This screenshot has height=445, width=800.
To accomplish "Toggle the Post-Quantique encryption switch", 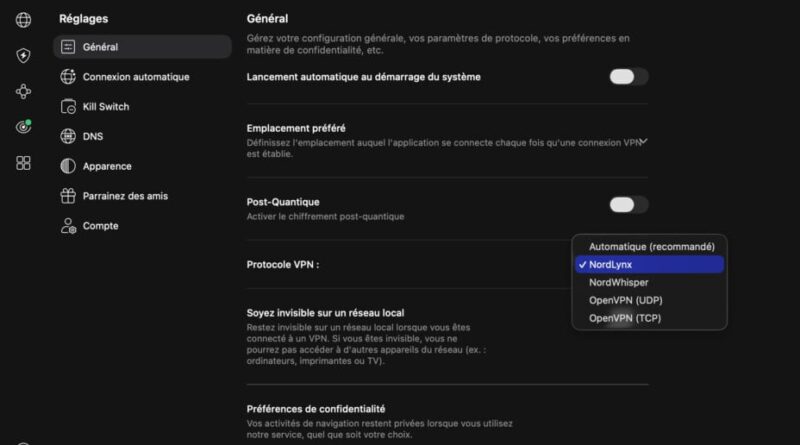I will [629, 205].
